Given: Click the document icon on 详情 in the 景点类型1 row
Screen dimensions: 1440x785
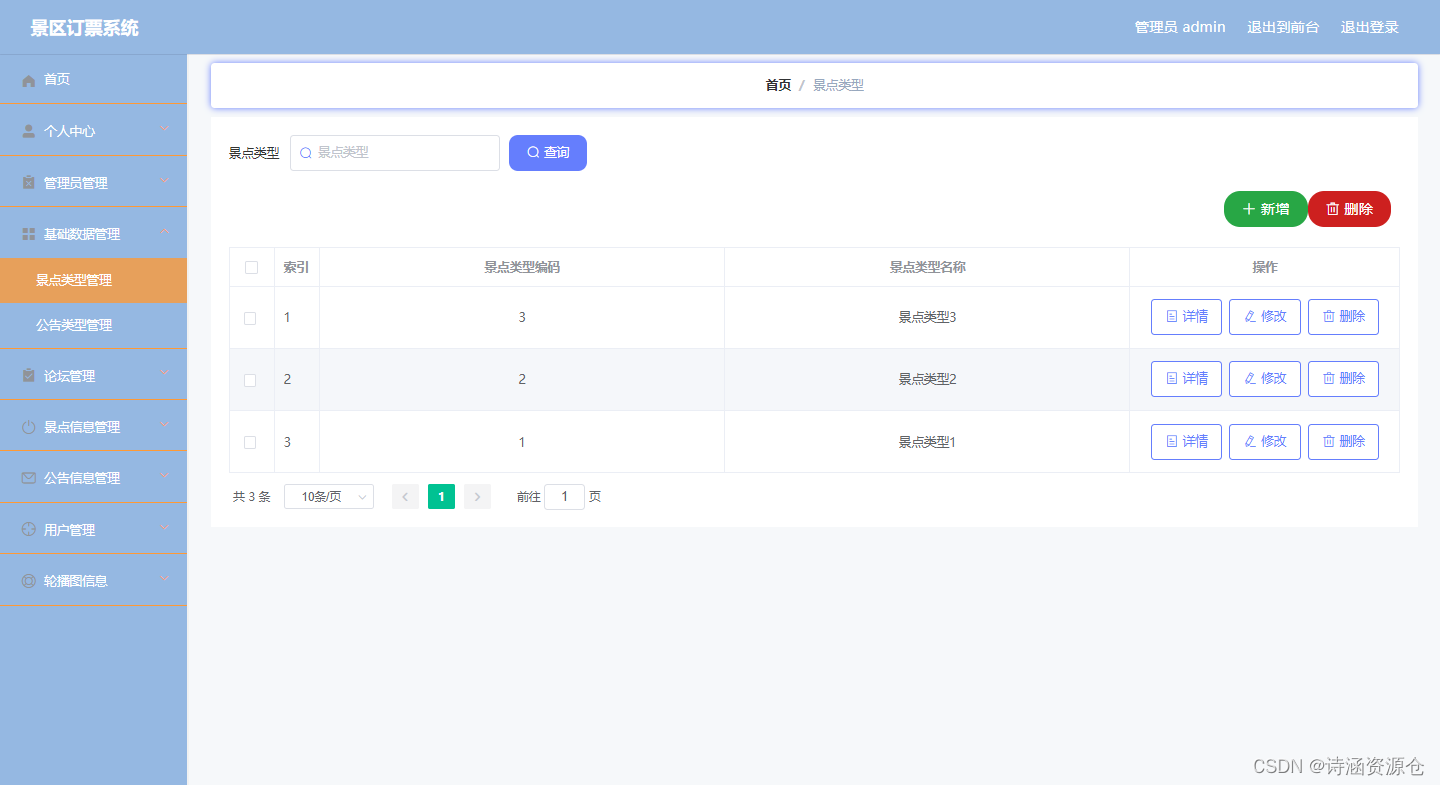Looking at the screenshot, I should click(x=1172, y=441).
